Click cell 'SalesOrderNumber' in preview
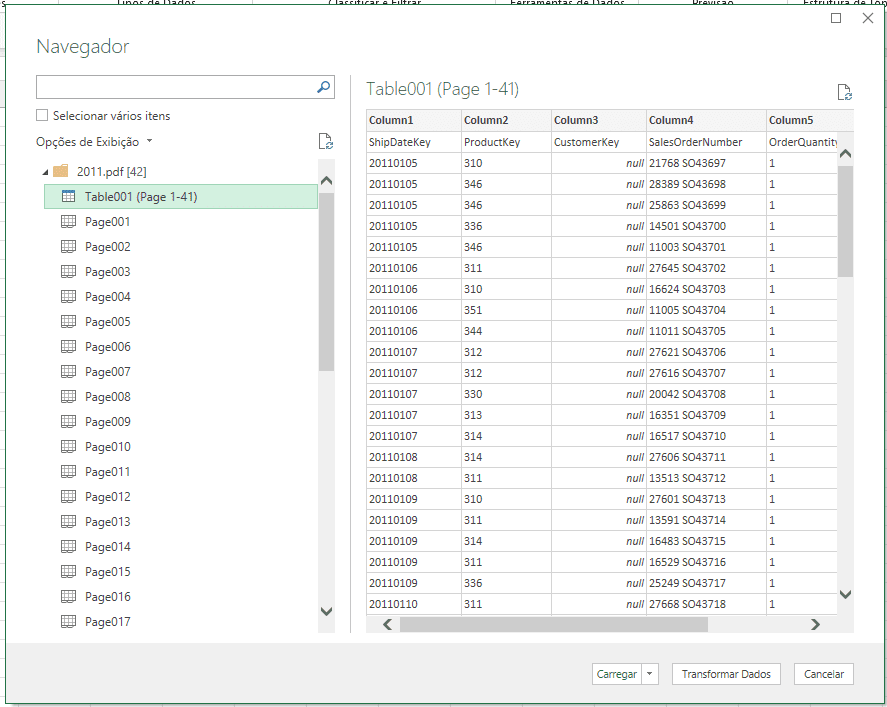Screen dimensions: 887x707 pos(707,142)
